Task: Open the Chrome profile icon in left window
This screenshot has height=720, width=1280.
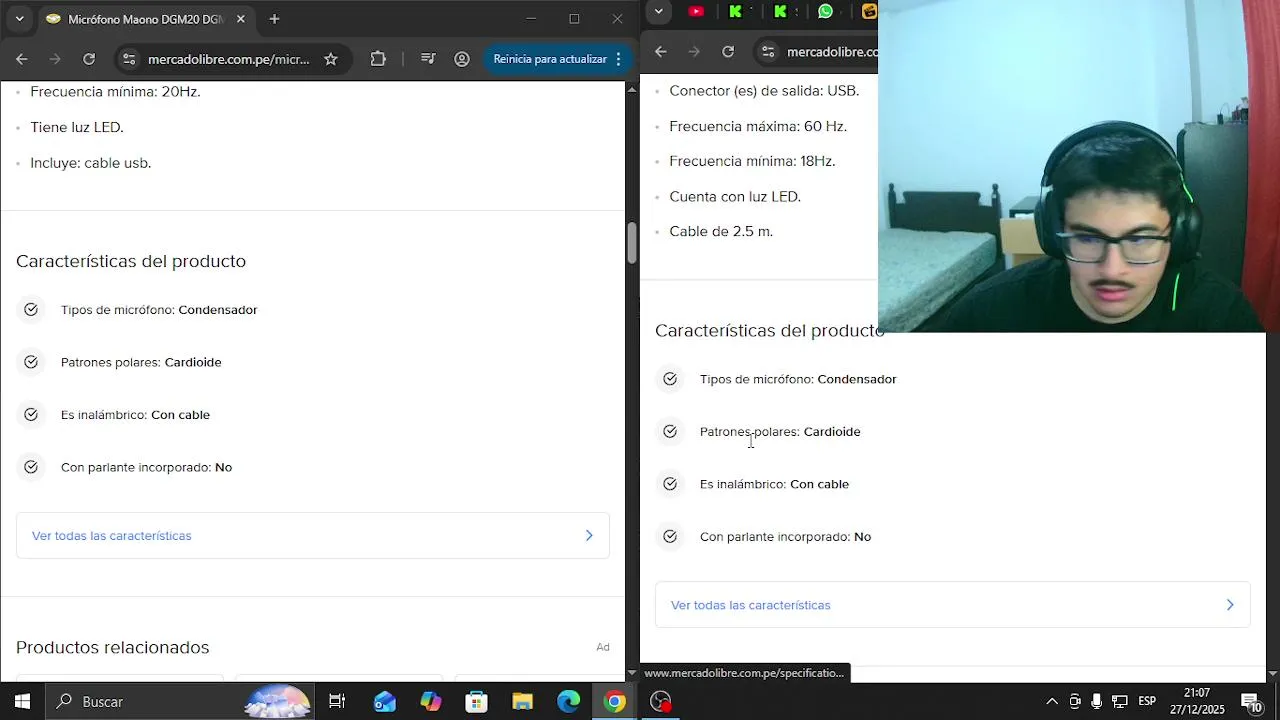Action: (x=462, y=59)
